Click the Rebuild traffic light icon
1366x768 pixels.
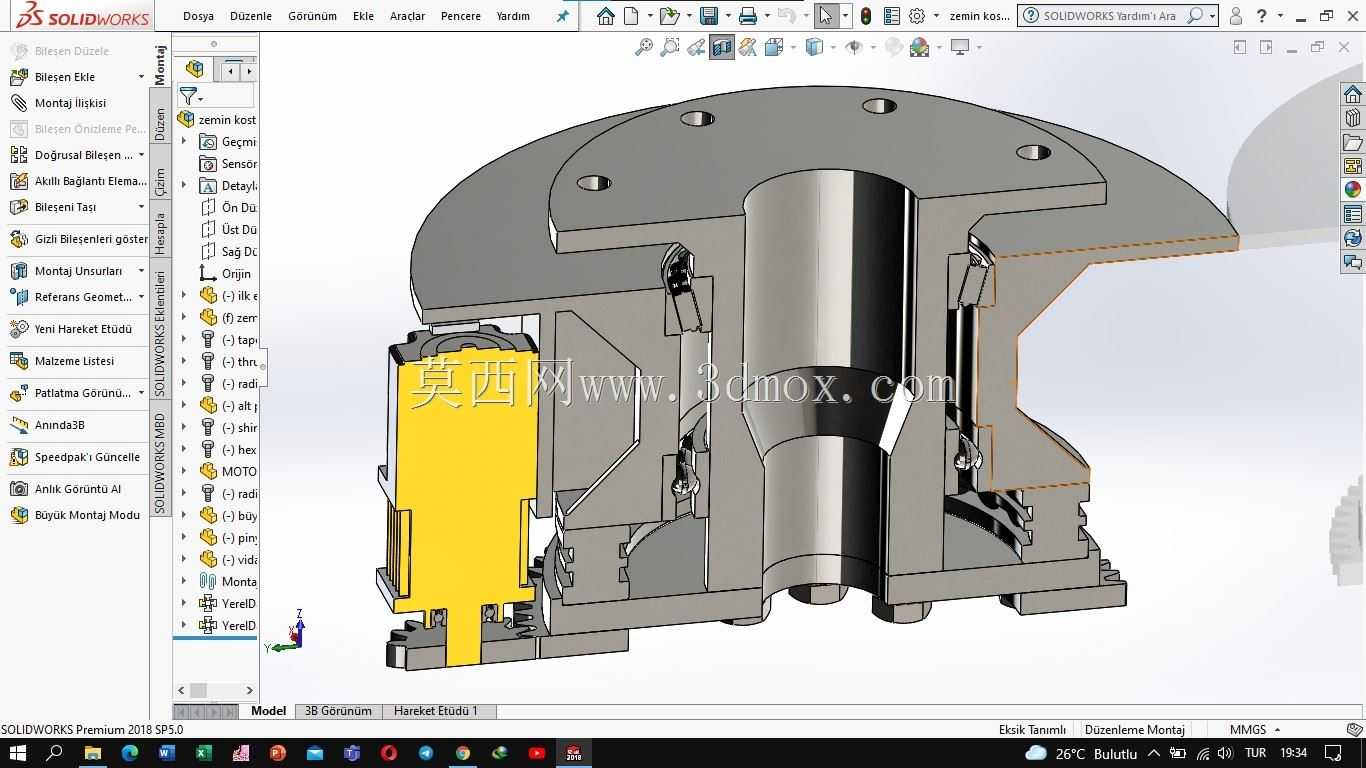(x=865, y=16)
